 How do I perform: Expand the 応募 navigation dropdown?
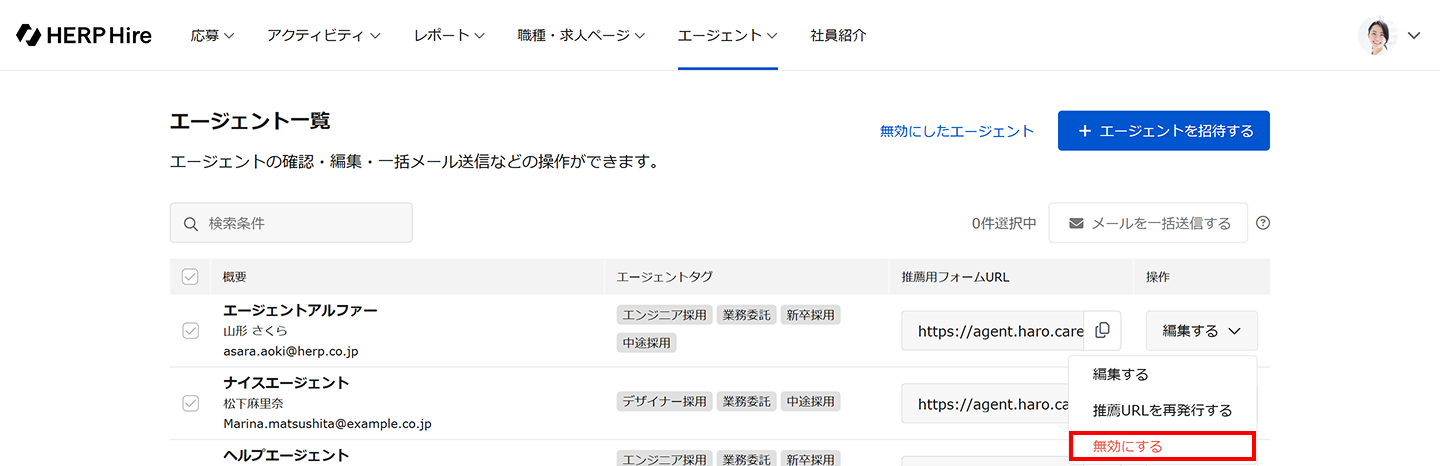coord(212,35)
